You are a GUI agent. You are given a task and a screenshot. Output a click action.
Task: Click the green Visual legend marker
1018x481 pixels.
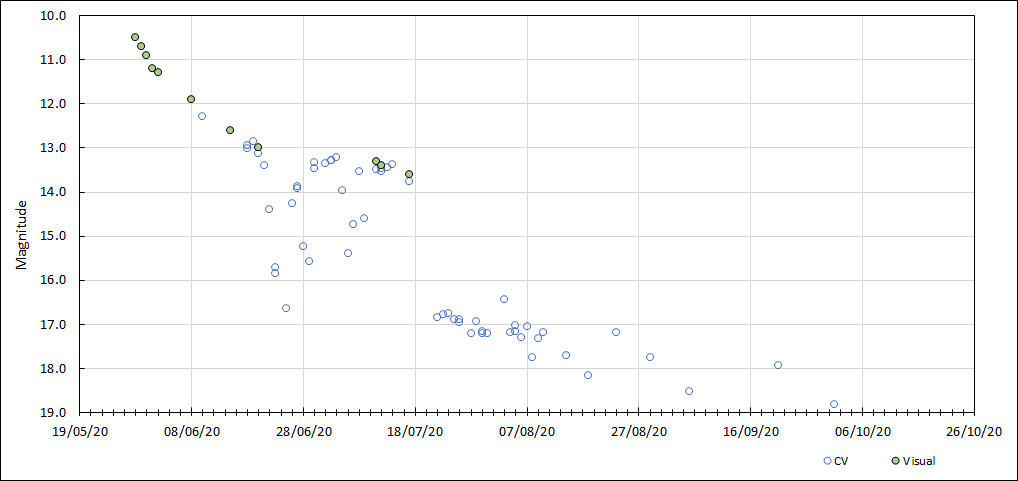(896, 460)
